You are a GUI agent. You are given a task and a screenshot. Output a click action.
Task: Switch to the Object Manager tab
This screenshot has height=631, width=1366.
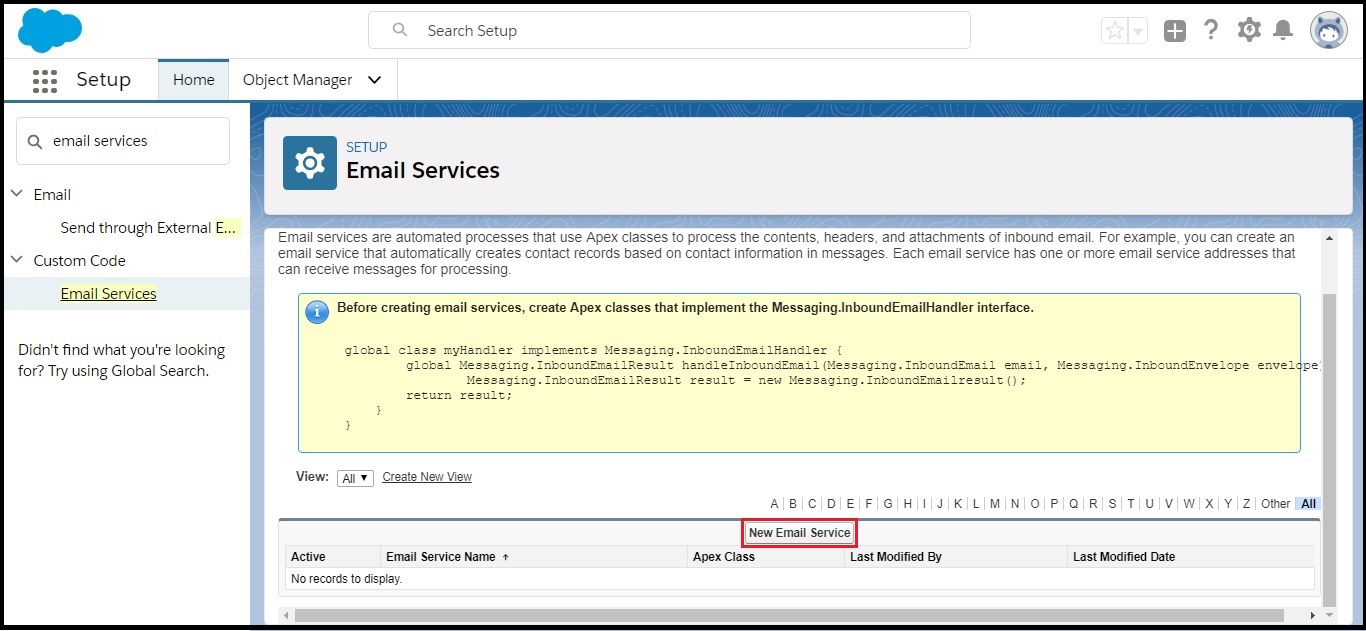tap(298, 80)
